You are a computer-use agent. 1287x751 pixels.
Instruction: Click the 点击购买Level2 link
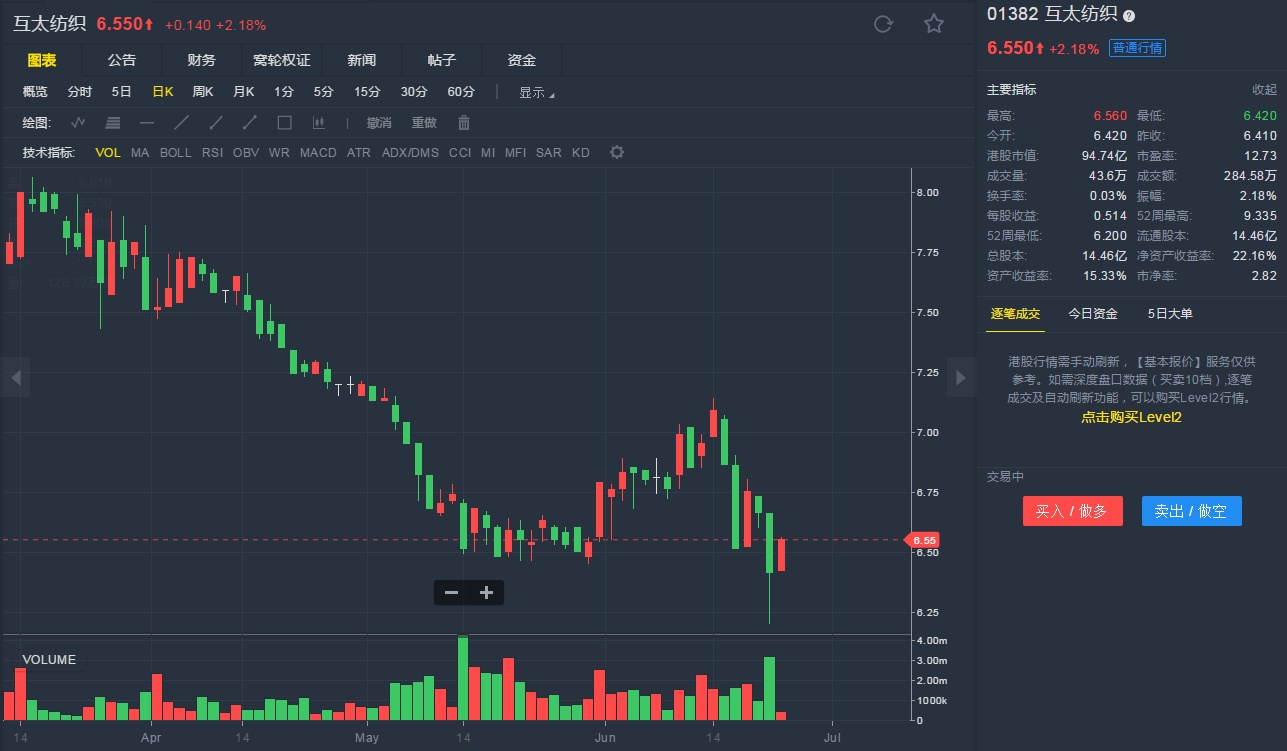(1131, 417)
